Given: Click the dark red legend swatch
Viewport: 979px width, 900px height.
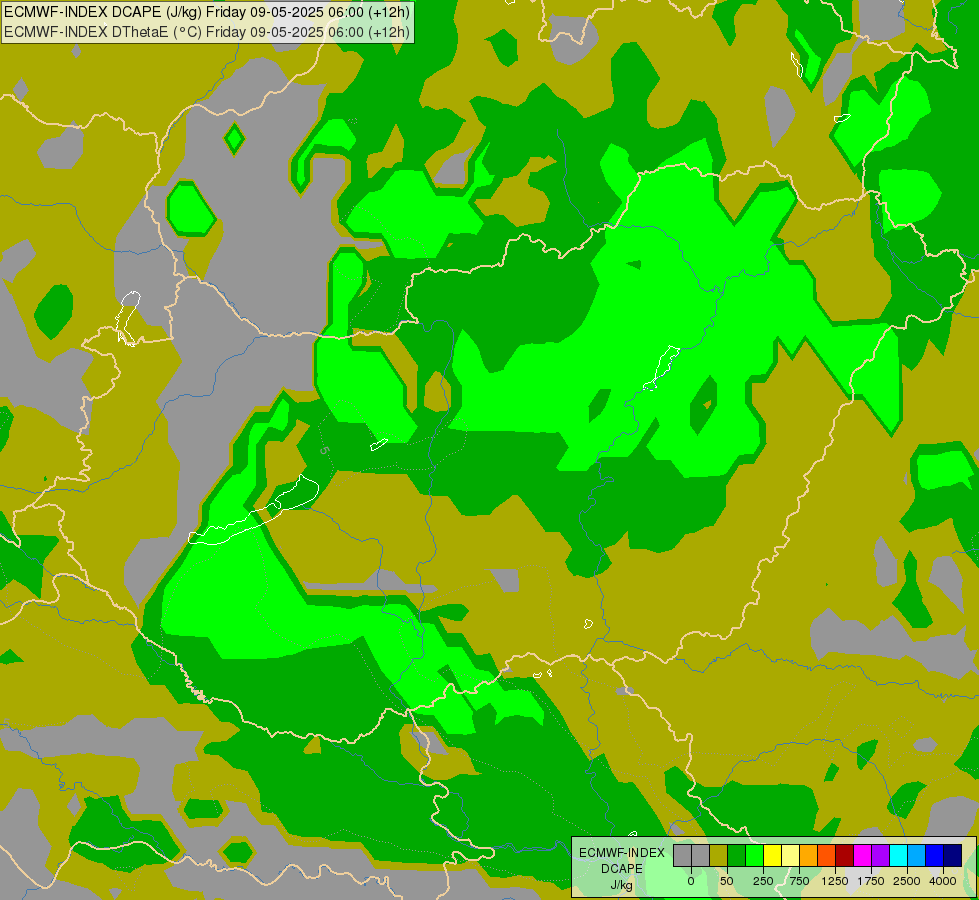Looking at the screenshot, I should pyautogui.click(x=845, y=856).
